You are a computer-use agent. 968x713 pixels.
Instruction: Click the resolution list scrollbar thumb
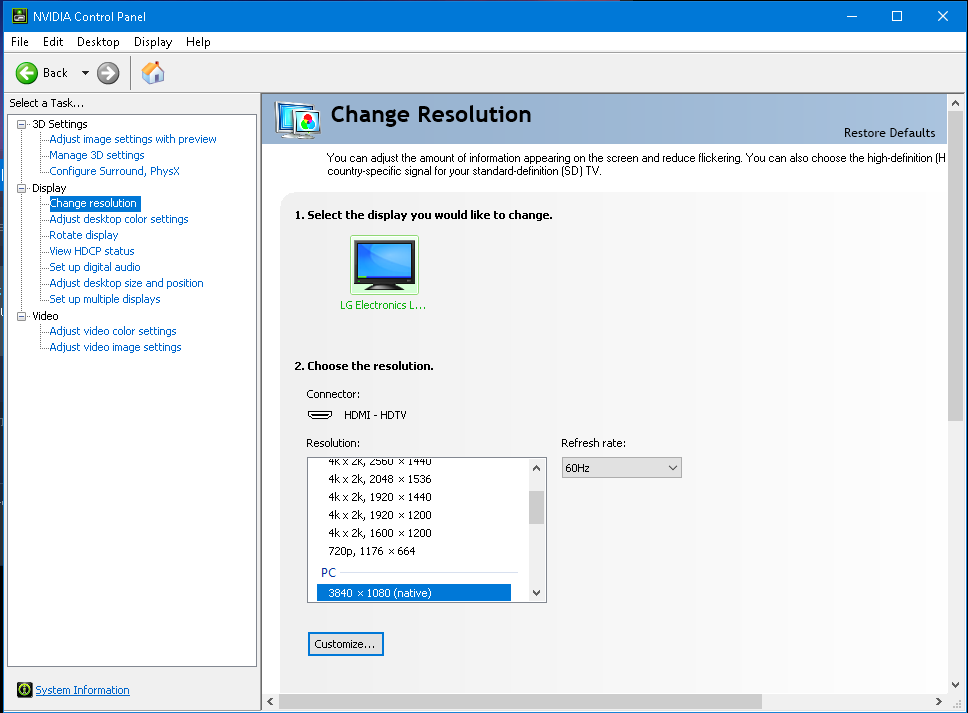(536, 507)
